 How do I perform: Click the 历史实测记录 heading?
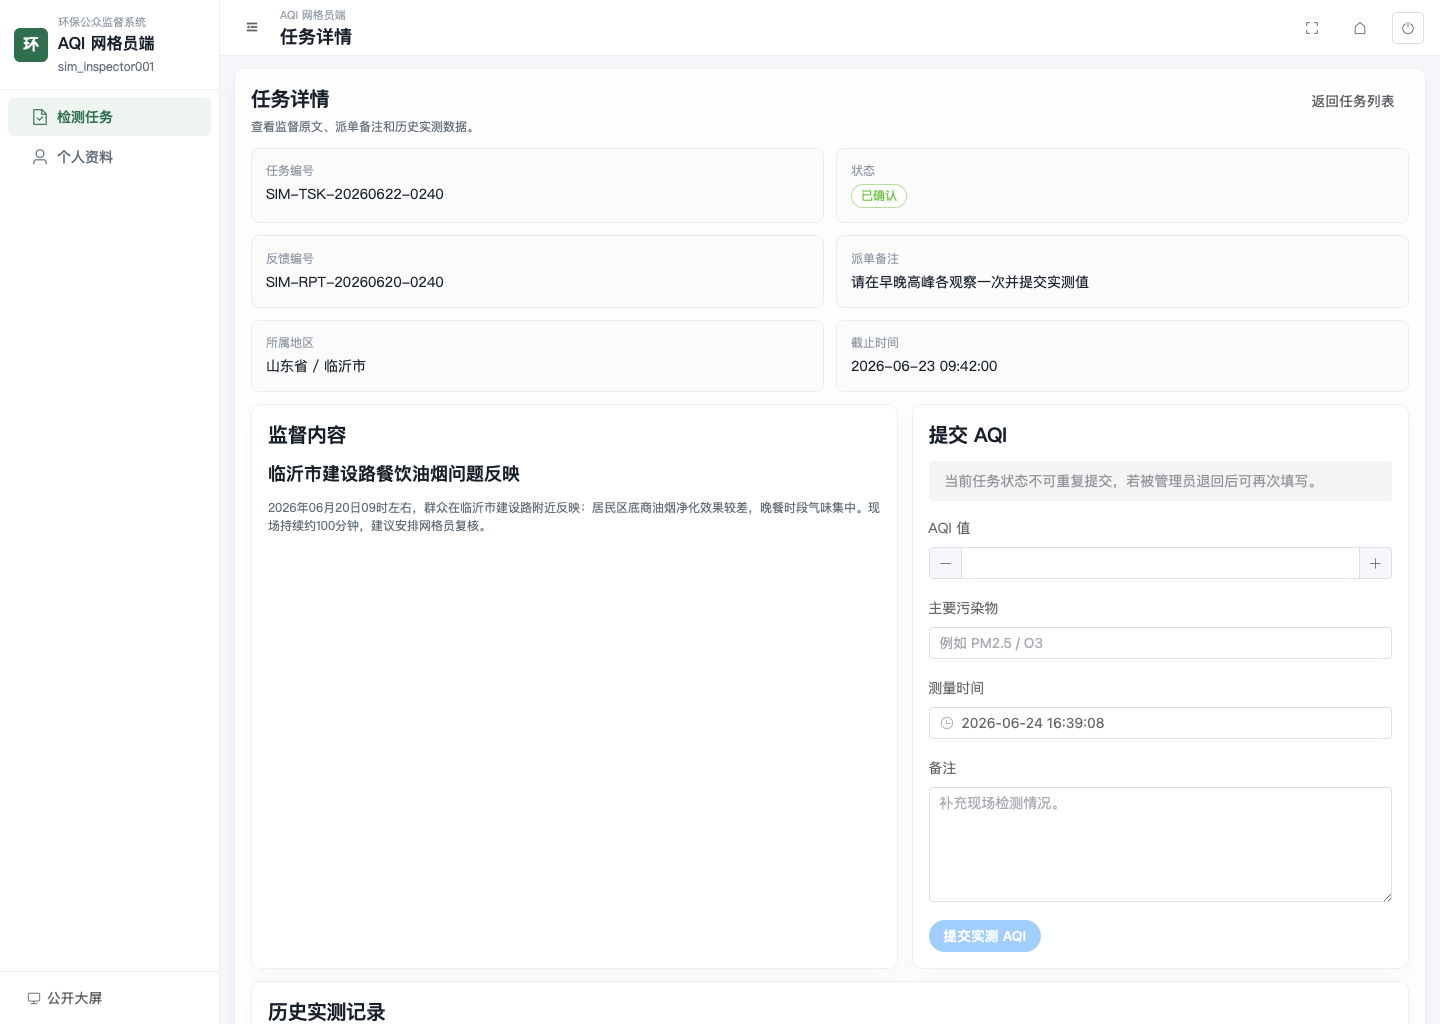click(327, 1011)
